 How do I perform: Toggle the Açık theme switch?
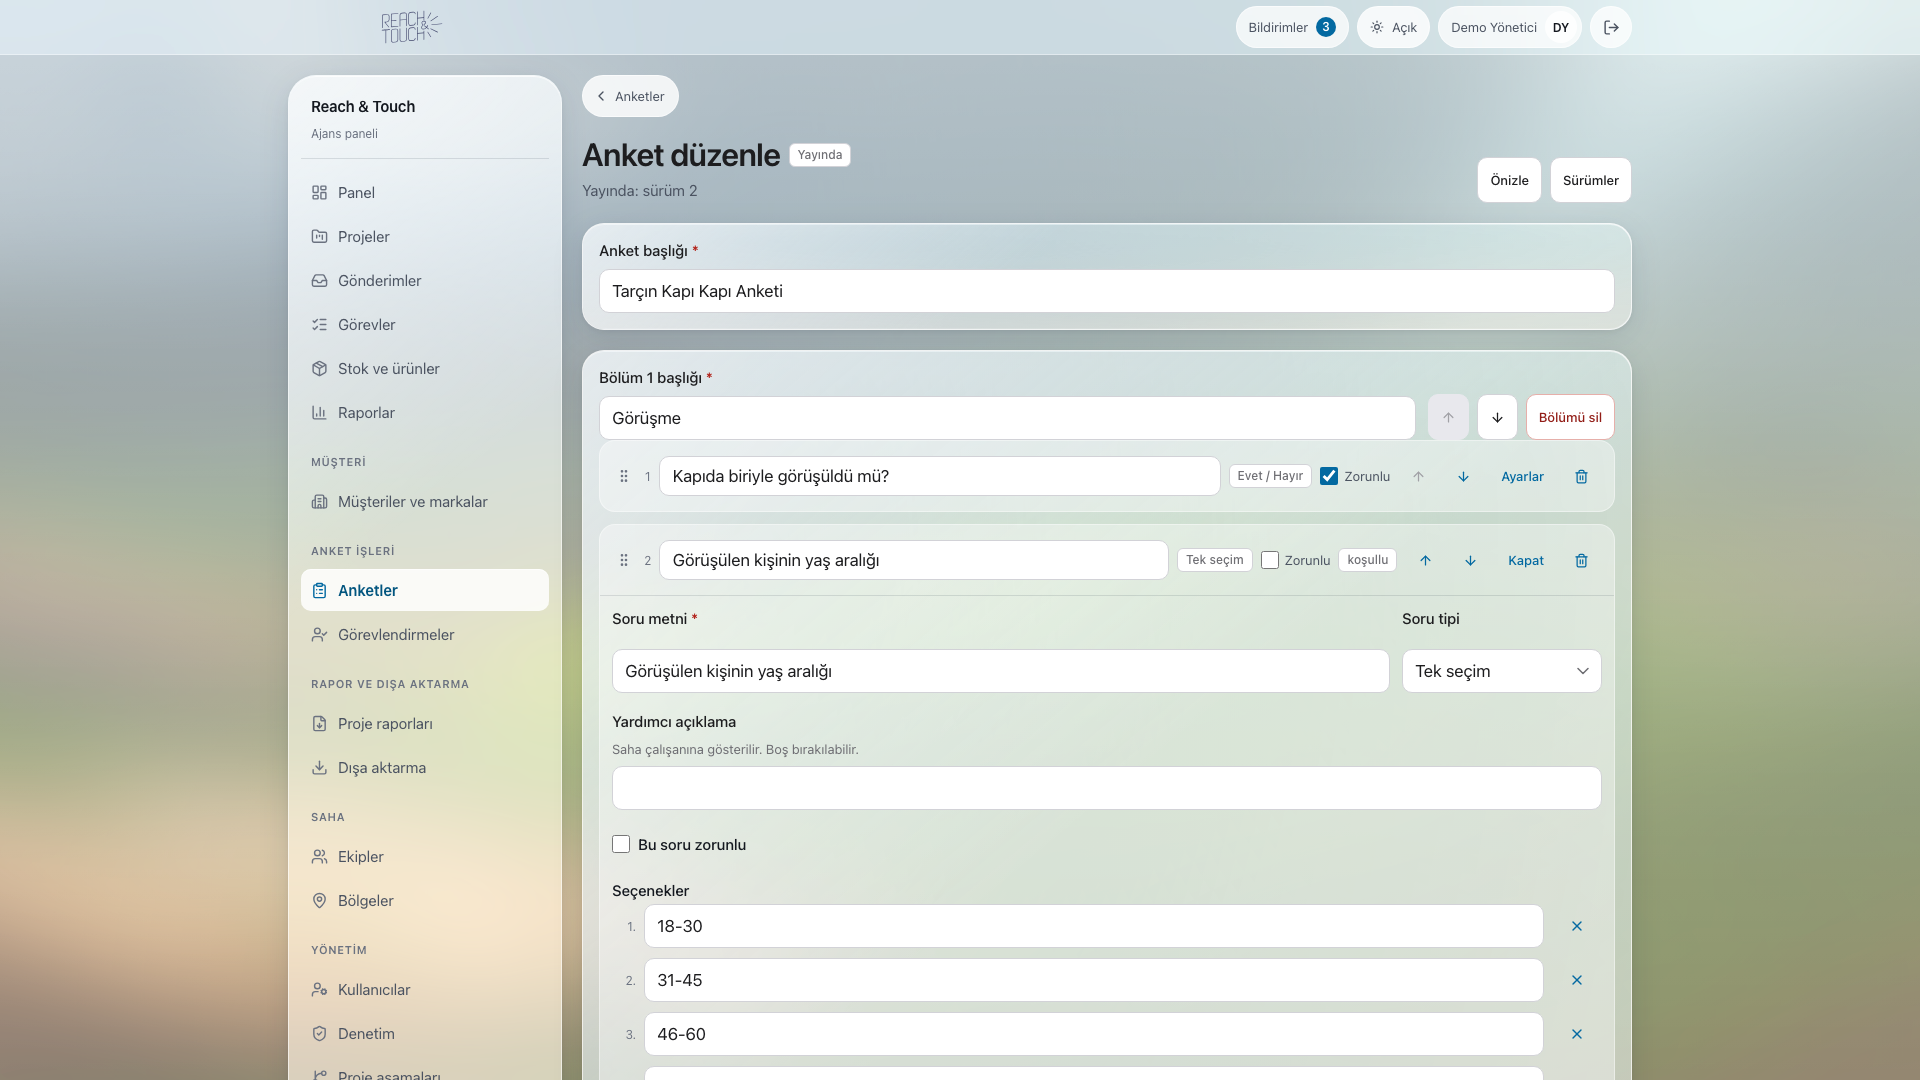(1393, 27)
